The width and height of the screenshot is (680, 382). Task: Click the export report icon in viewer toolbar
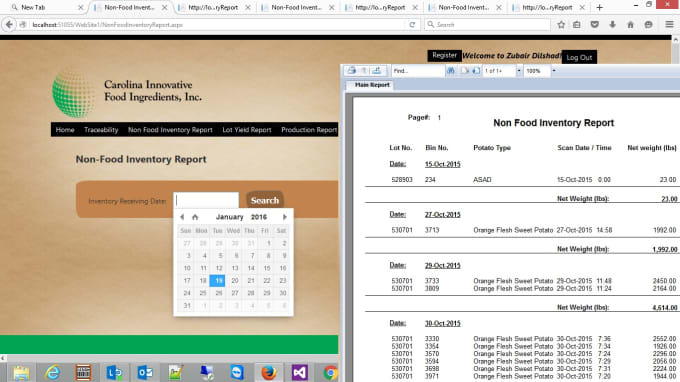pyautogui.click(x=377, y=70)
